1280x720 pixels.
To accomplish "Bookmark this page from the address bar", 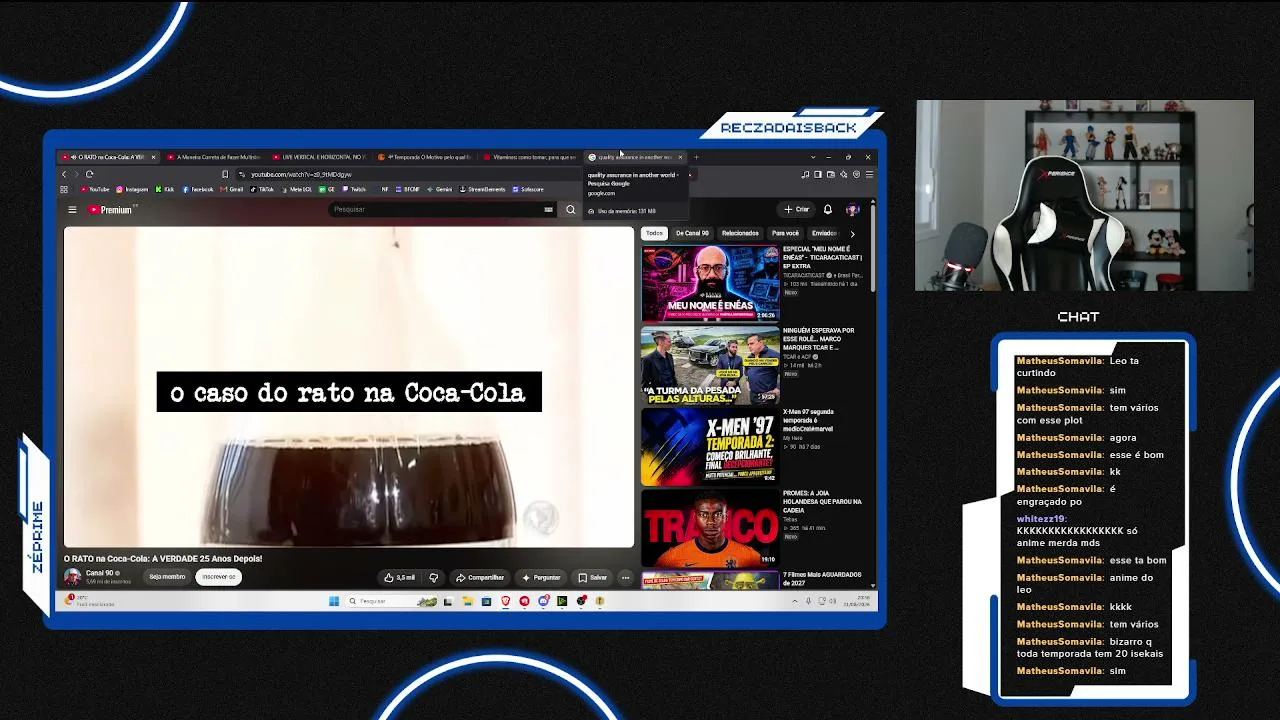I will [x=225, y=174].
